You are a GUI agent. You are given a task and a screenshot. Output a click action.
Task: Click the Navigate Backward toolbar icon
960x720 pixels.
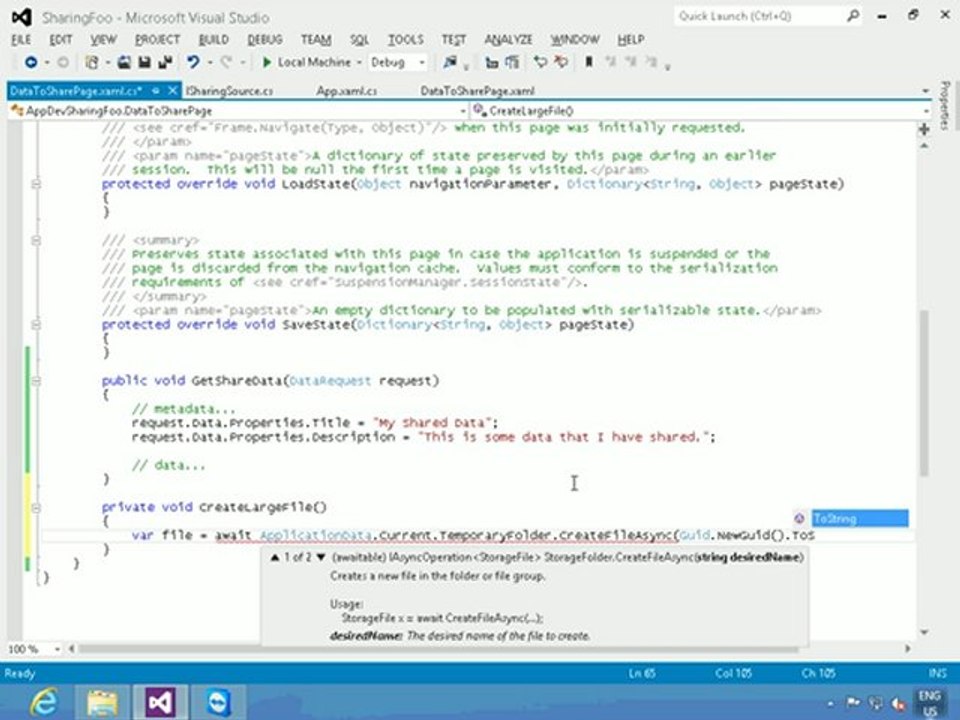click(31, 62)
